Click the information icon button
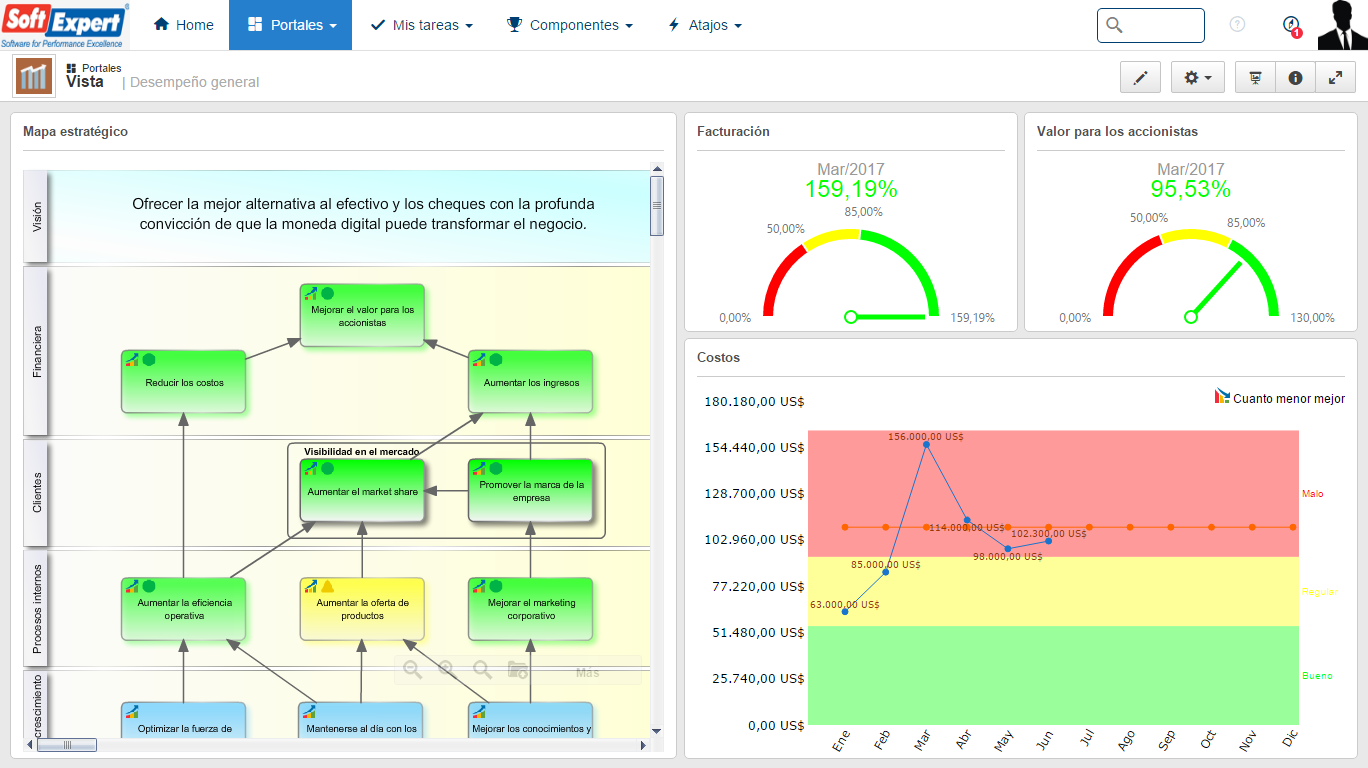Screen dimensions: 1368x768 coord(1295,77)
